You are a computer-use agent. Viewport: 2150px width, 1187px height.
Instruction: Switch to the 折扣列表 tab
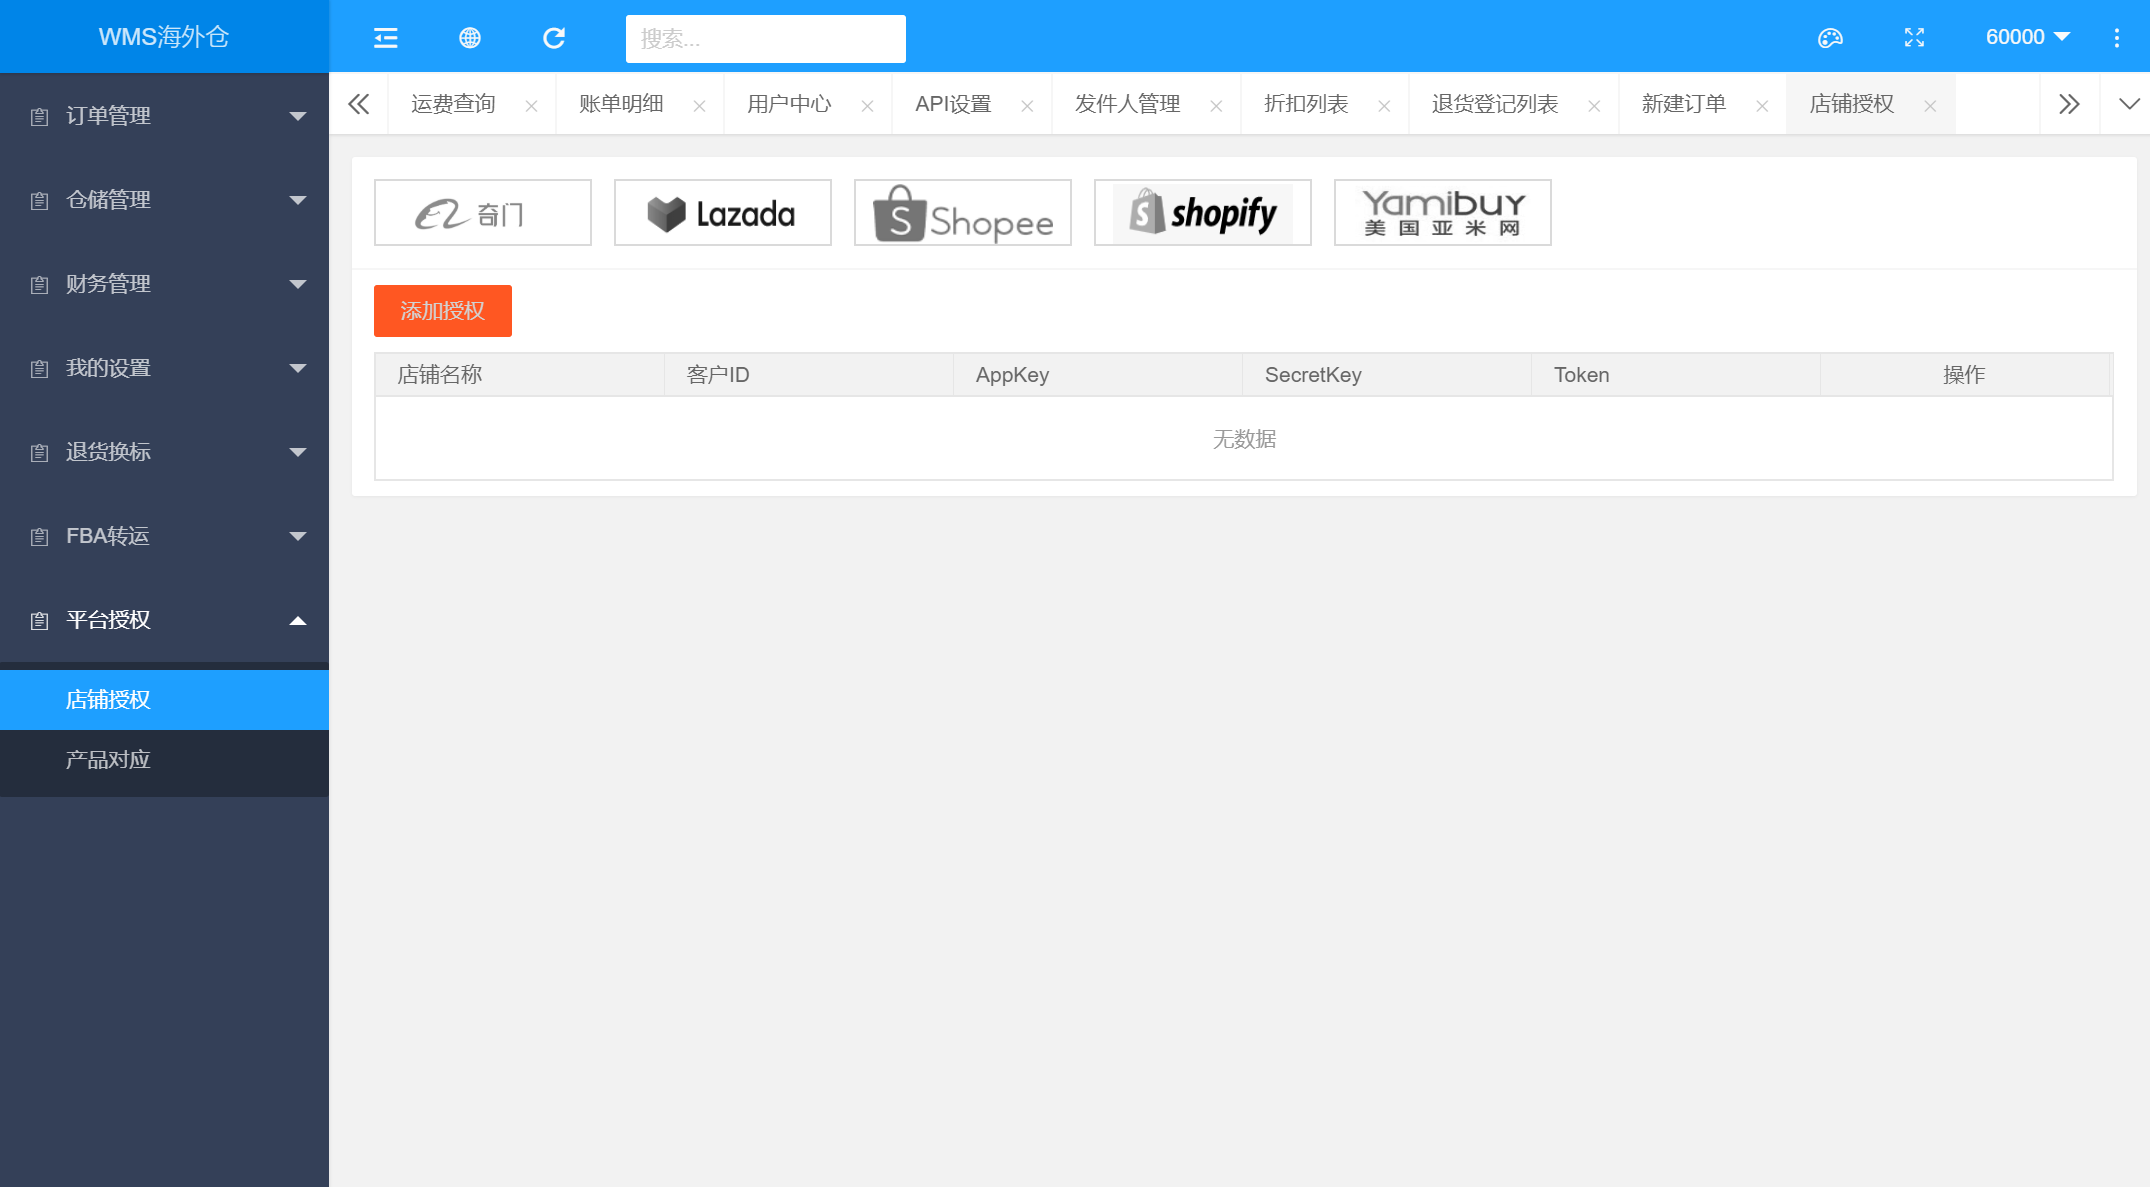click(1306, 104)
